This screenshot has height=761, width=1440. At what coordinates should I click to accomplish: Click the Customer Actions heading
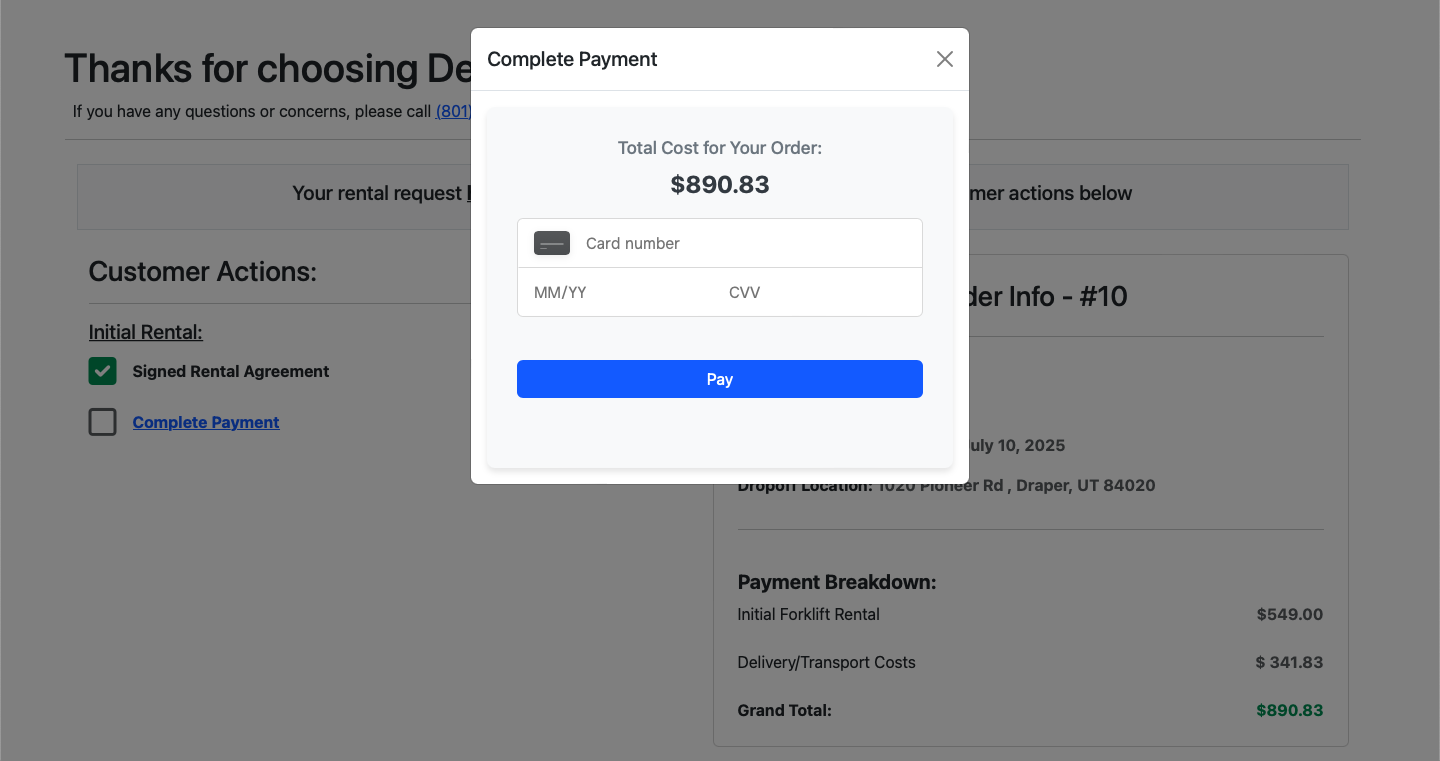pos(203,271)
